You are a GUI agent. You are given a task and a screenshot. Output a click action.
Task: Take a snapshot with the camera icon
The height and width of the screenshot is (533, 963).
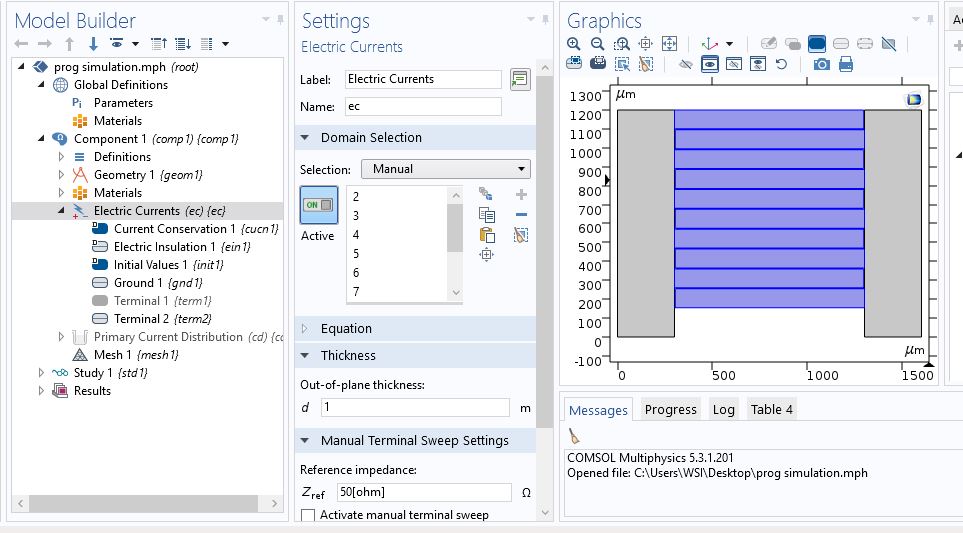point(821,64)
